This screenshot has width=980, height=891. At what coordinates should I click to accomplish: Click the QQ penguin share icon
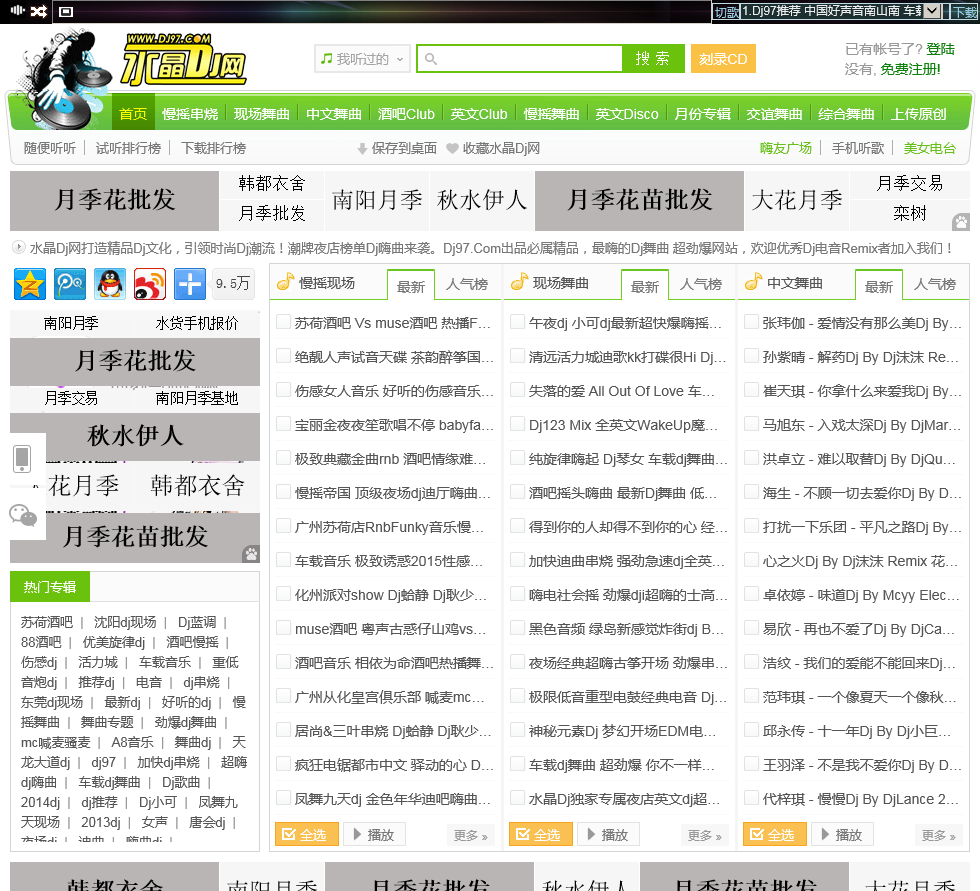pyautogui.click(x=110, y=284)
